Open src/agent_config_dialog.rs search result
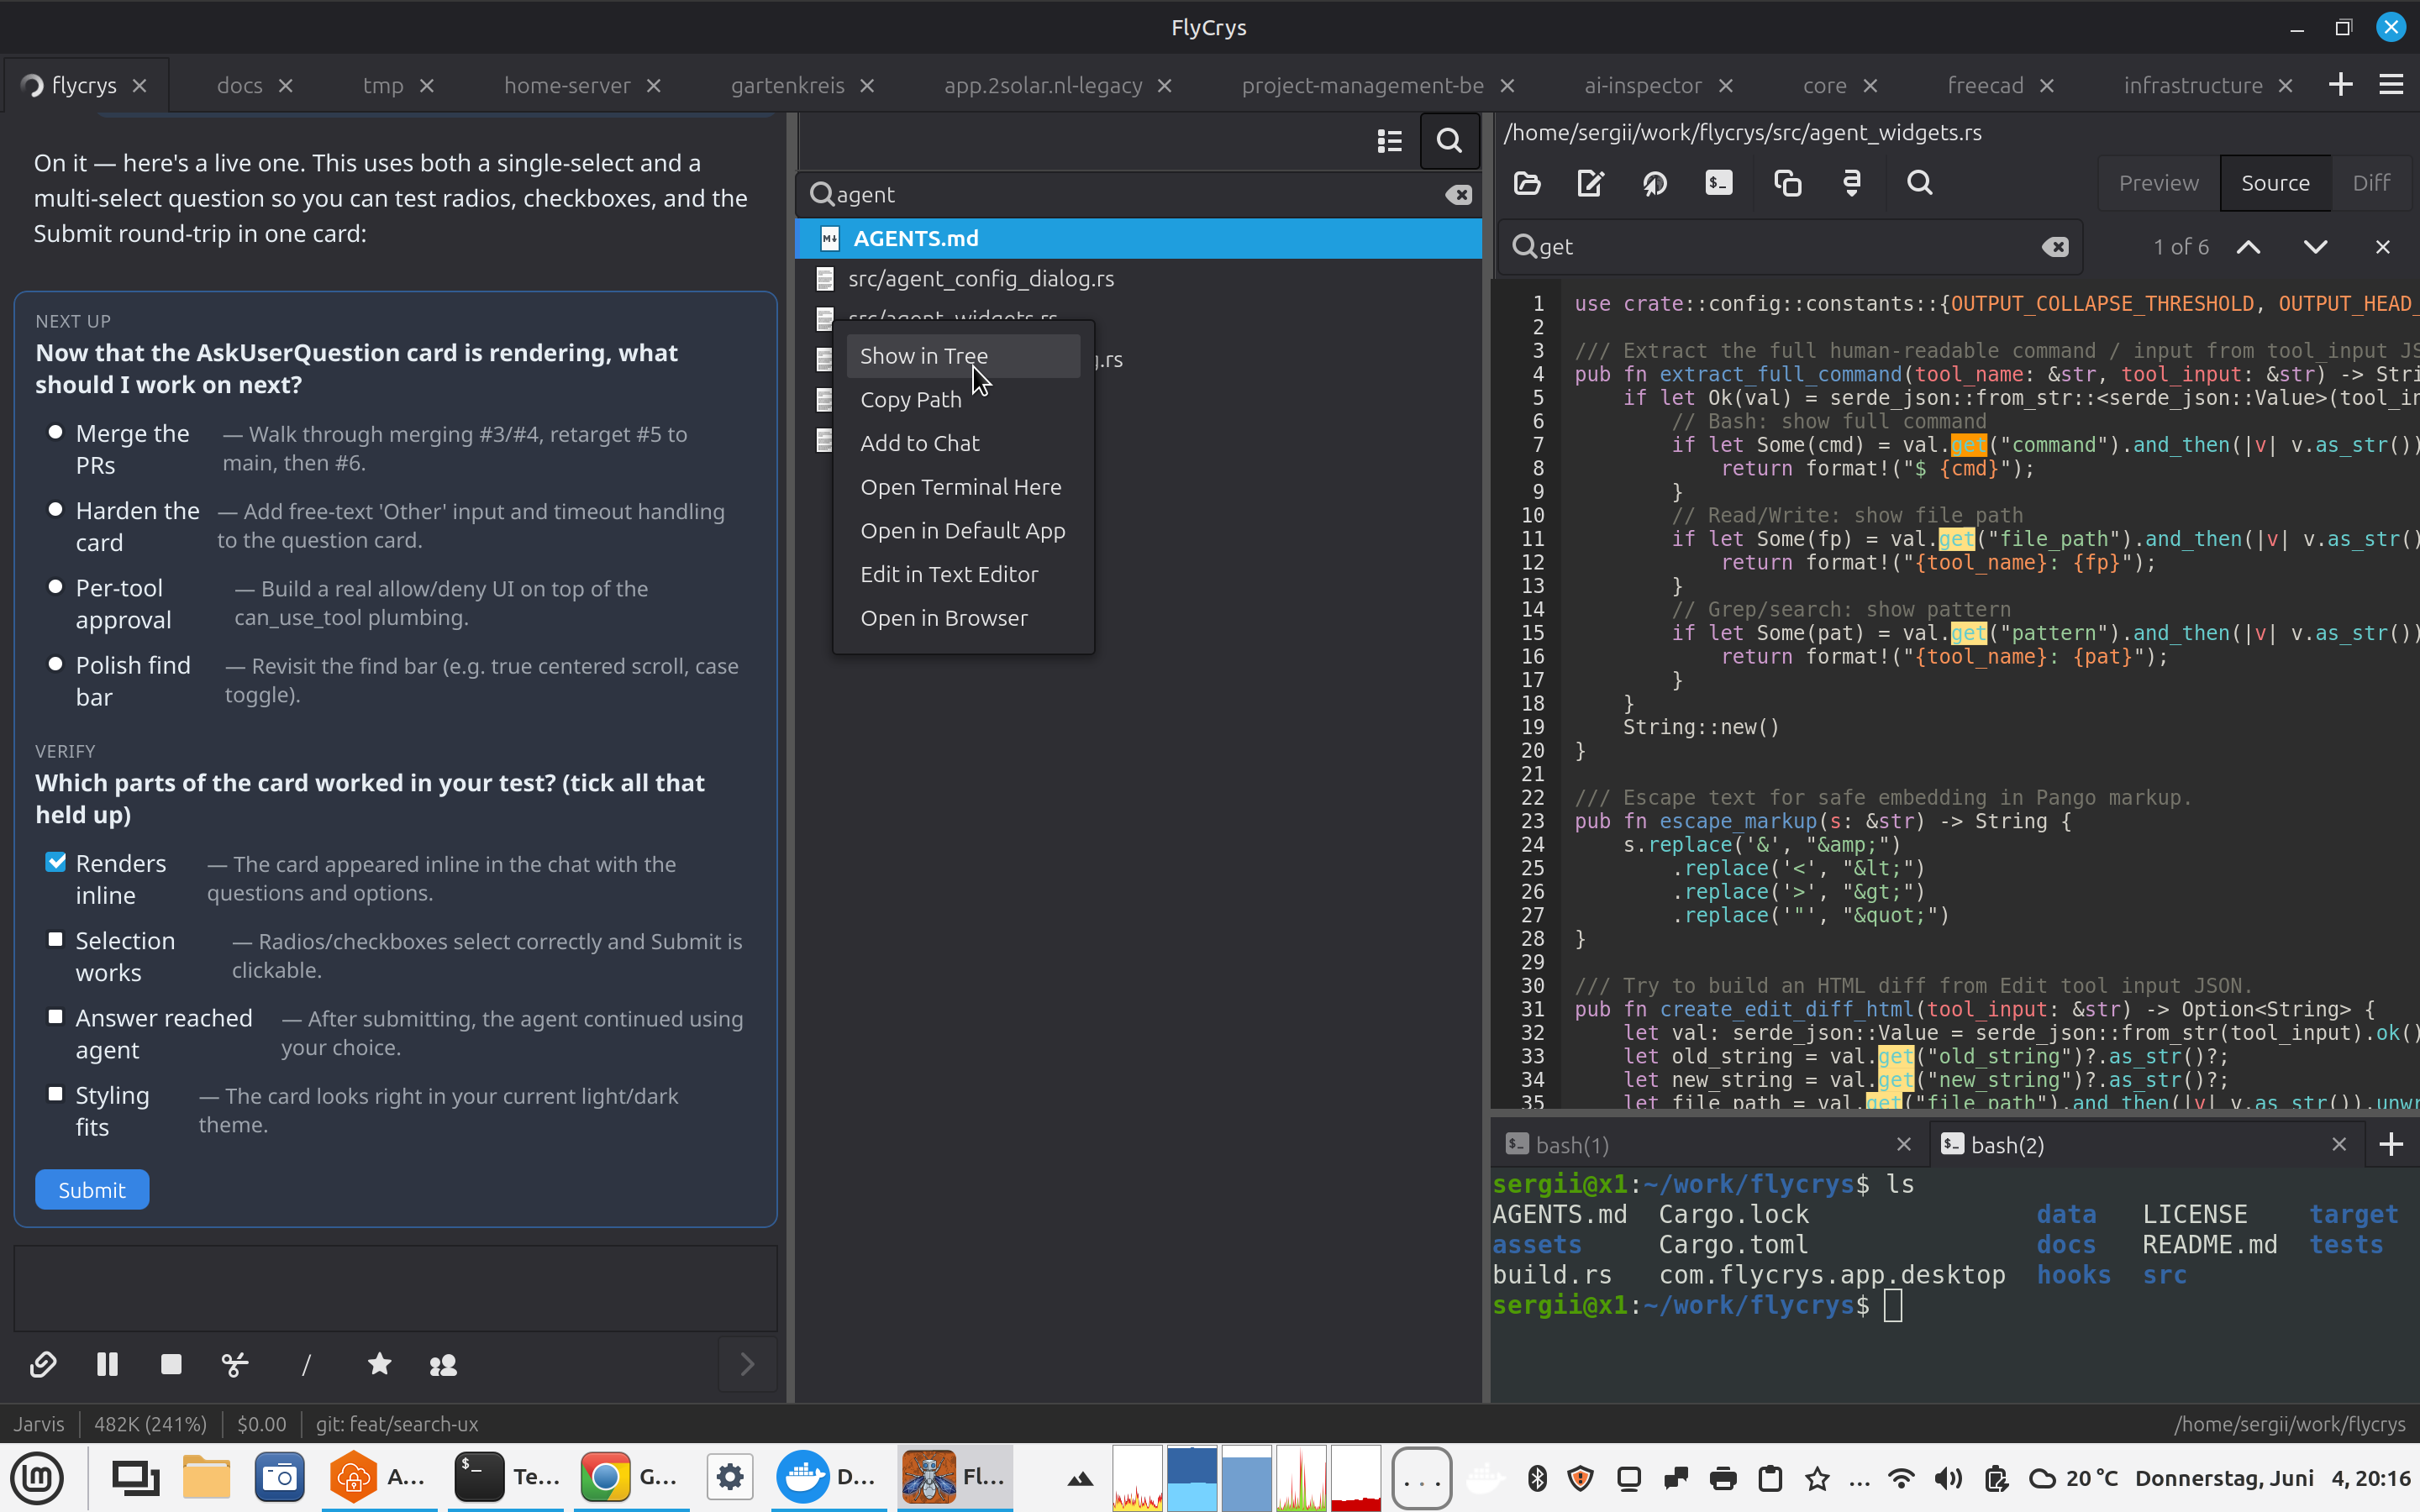Viewport: 2420px width, 1512px height. click(1138, 279)
